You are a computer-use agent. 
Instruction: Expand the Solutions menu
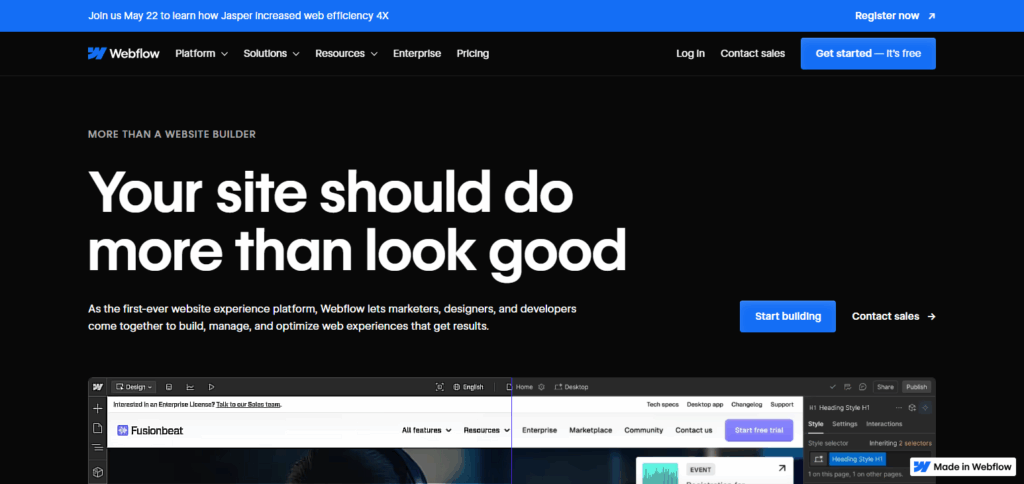coord(271,54)
